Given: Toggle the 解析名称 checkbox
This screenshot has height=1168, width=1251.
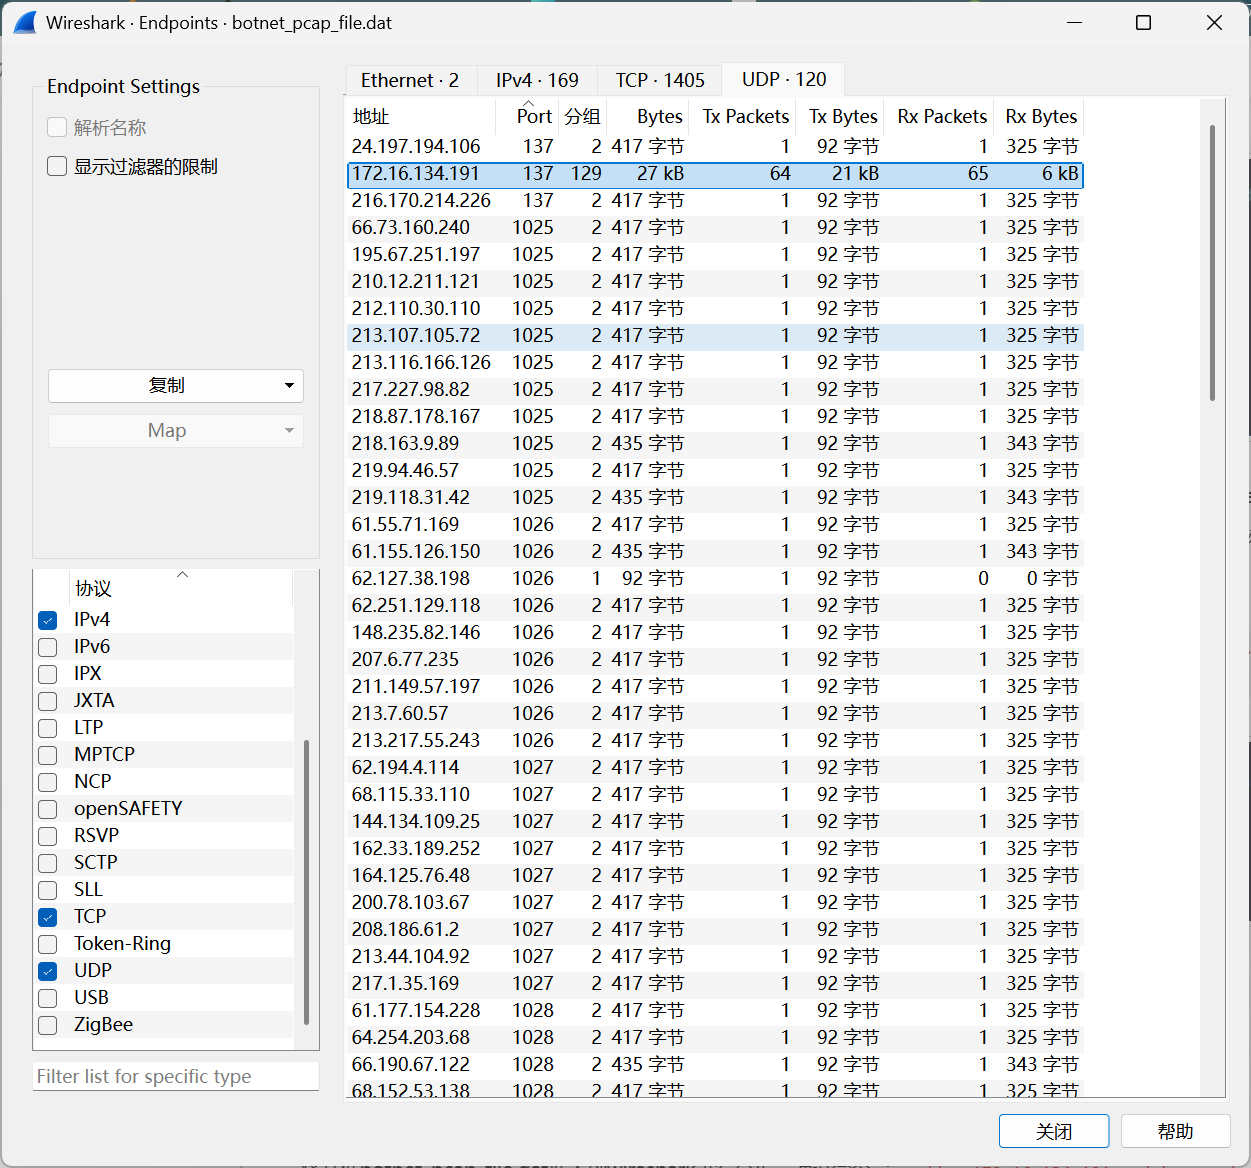Looking at the screenshot, I should pyautogui.click(x=57, y=127).
